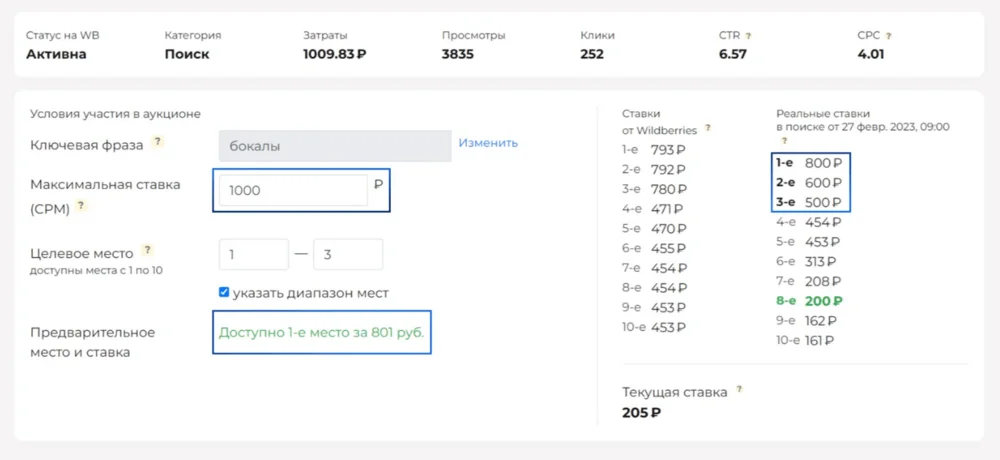Open the CPC help tooltip icon

888,36
